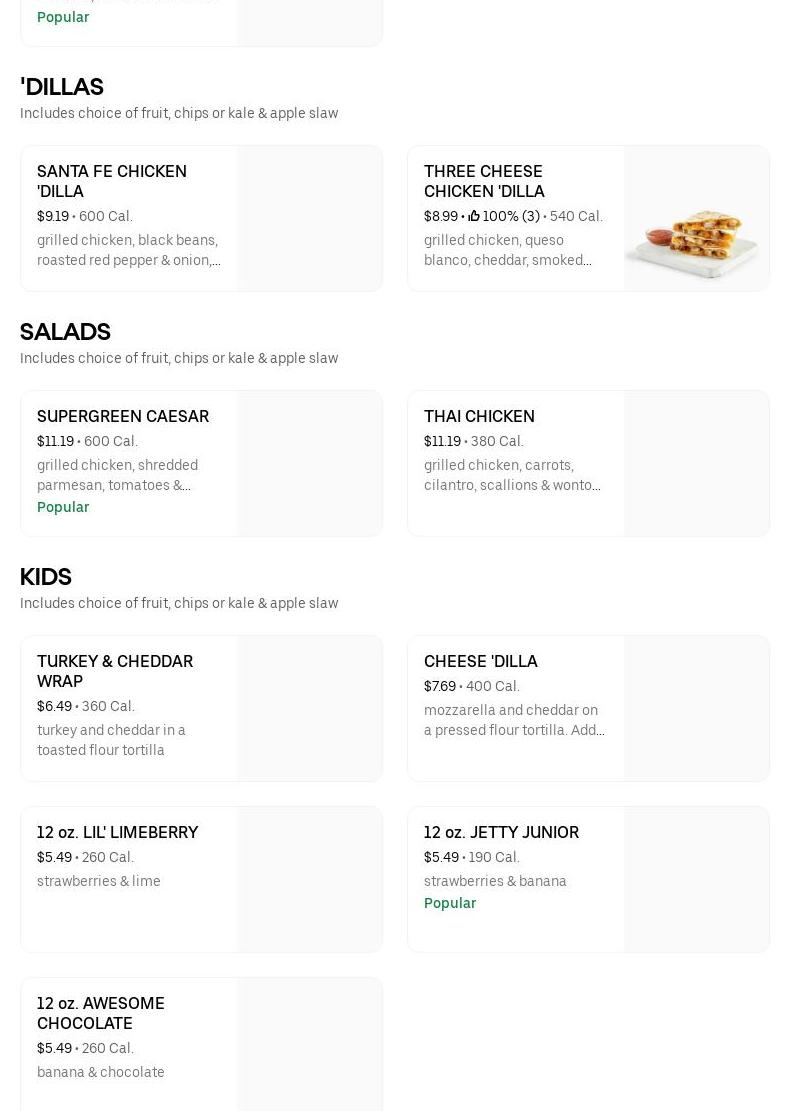Open the Turkey & Cheddar Wrap kids item

115,671
